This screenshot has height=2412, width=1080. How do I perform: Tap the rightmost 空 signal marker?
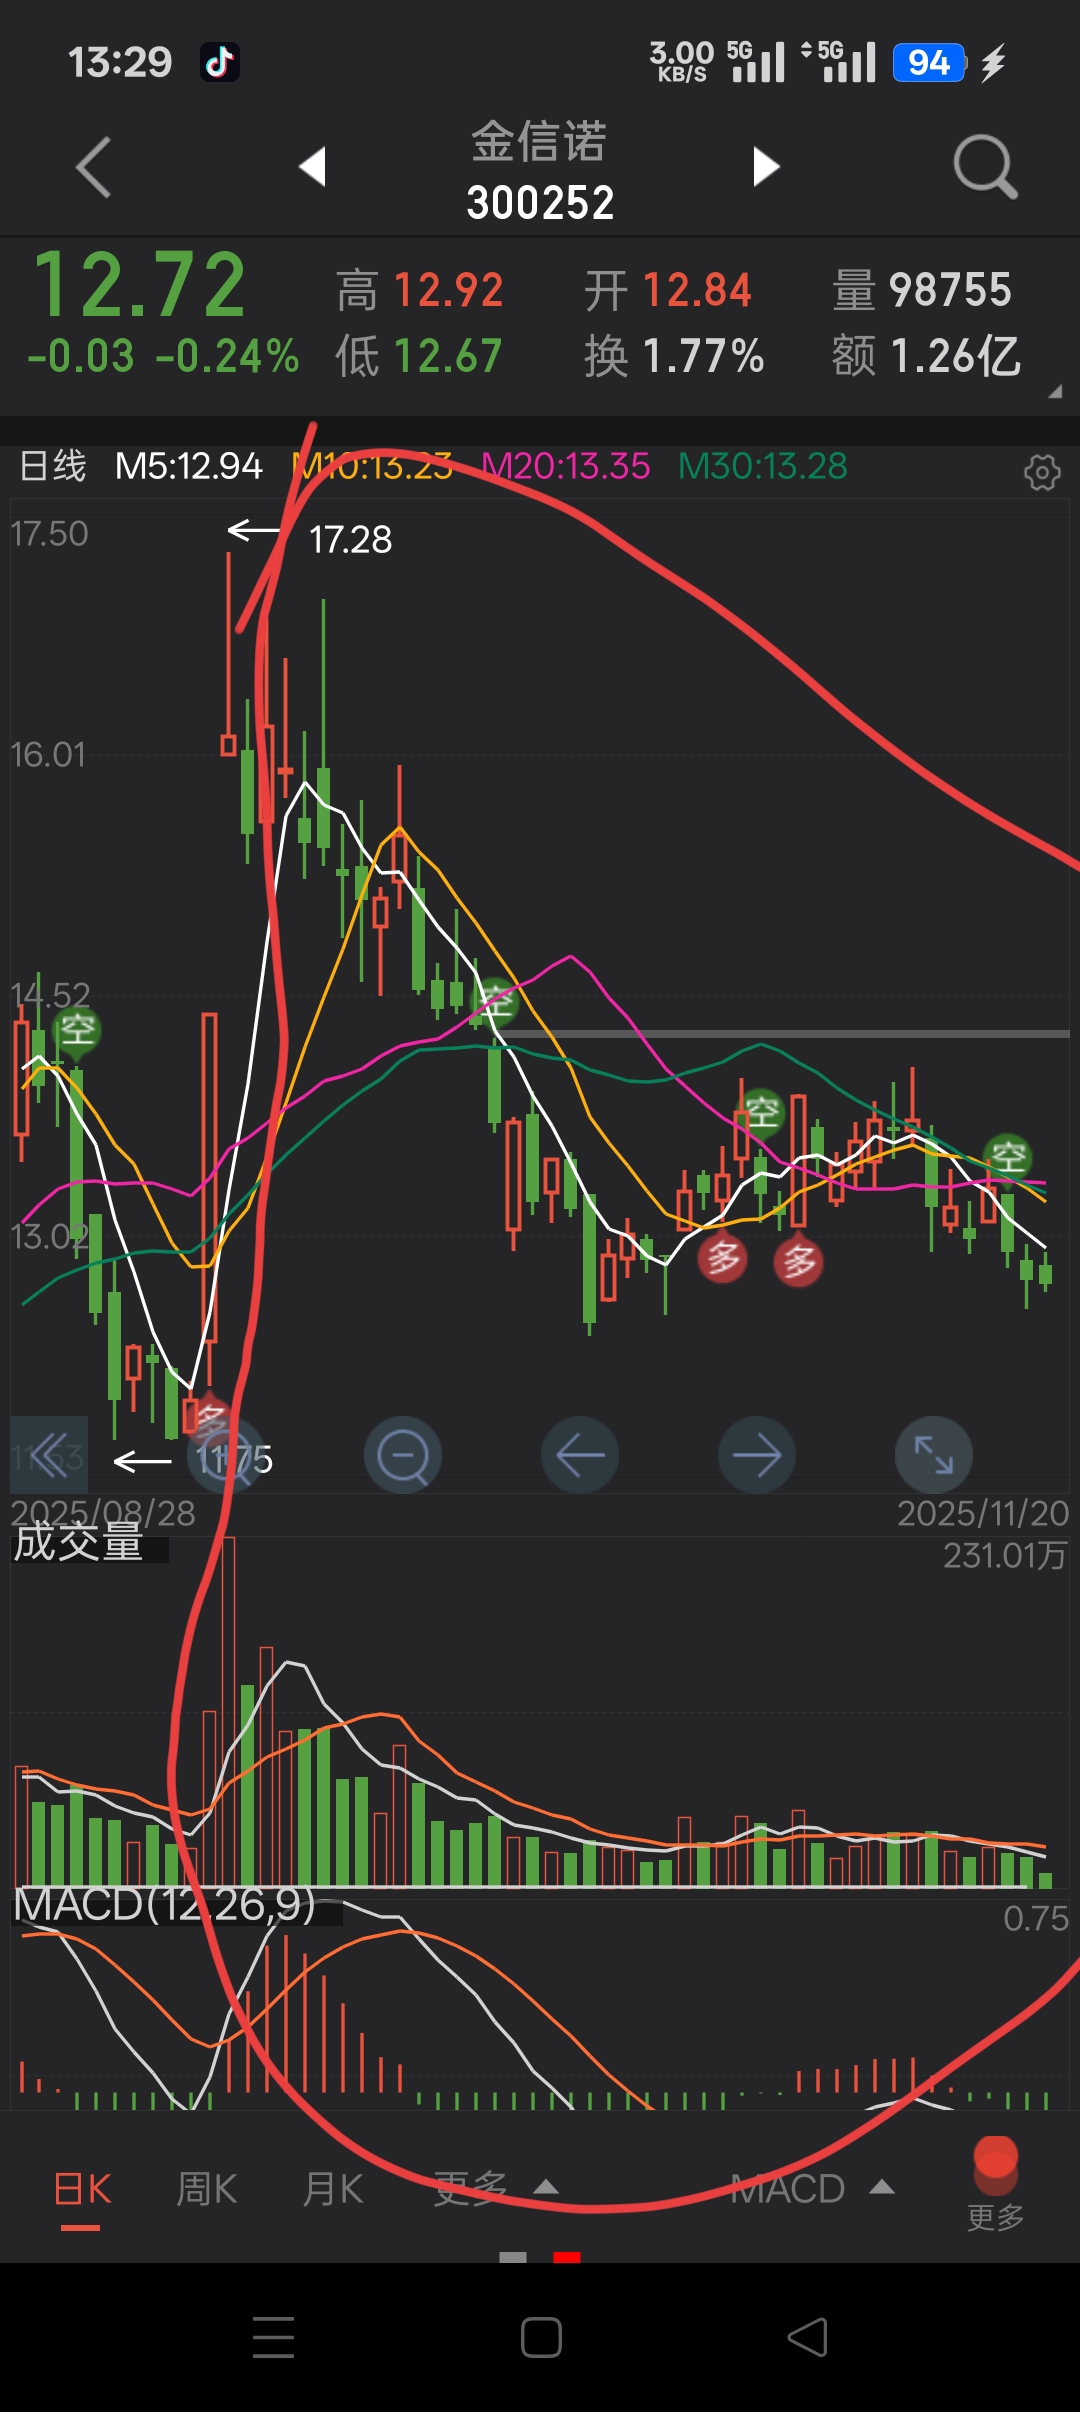click(x=1008, y=1157)
